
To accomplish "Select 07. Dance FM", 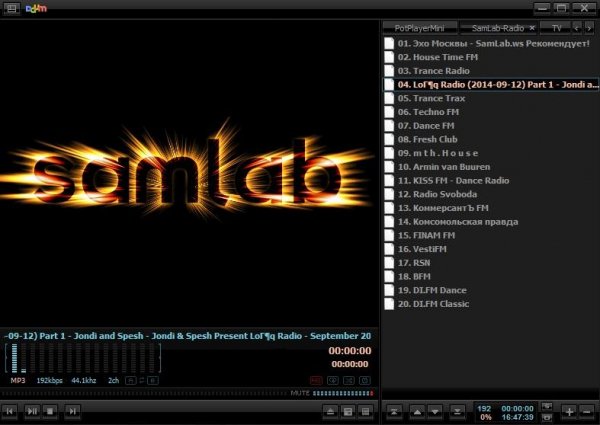I will (491, 125).
